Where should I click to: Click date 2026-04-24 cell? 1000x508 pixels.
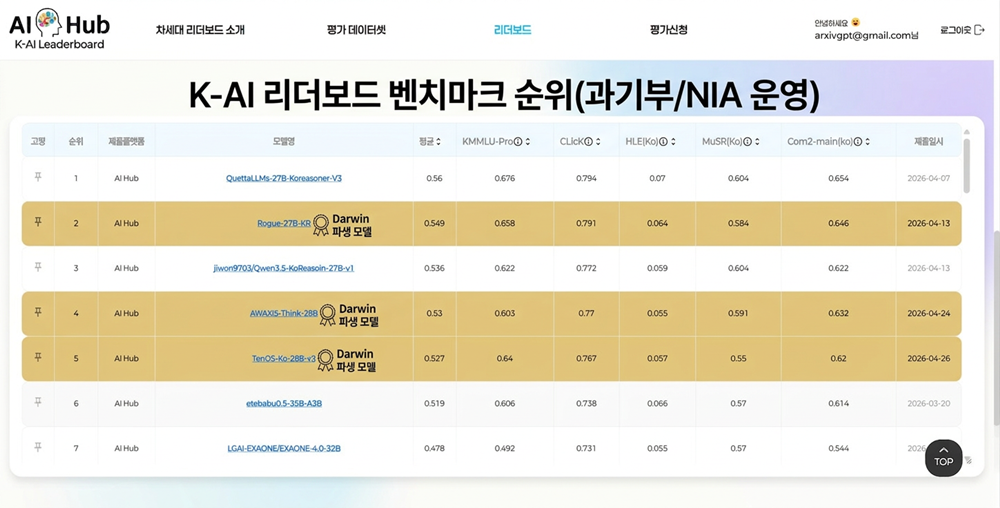[929, 314]
